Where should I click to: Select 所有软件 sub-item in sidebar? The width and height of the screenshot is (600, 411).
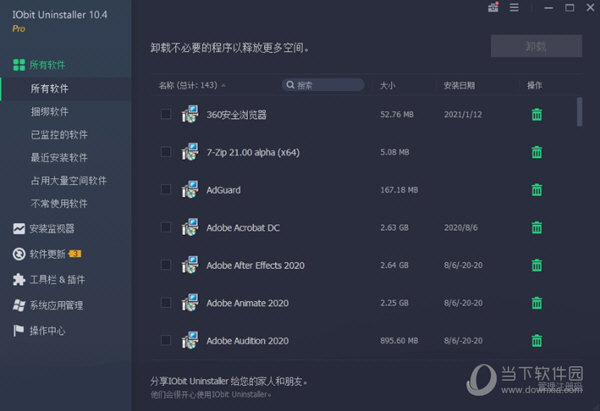[x=49, y=89]
